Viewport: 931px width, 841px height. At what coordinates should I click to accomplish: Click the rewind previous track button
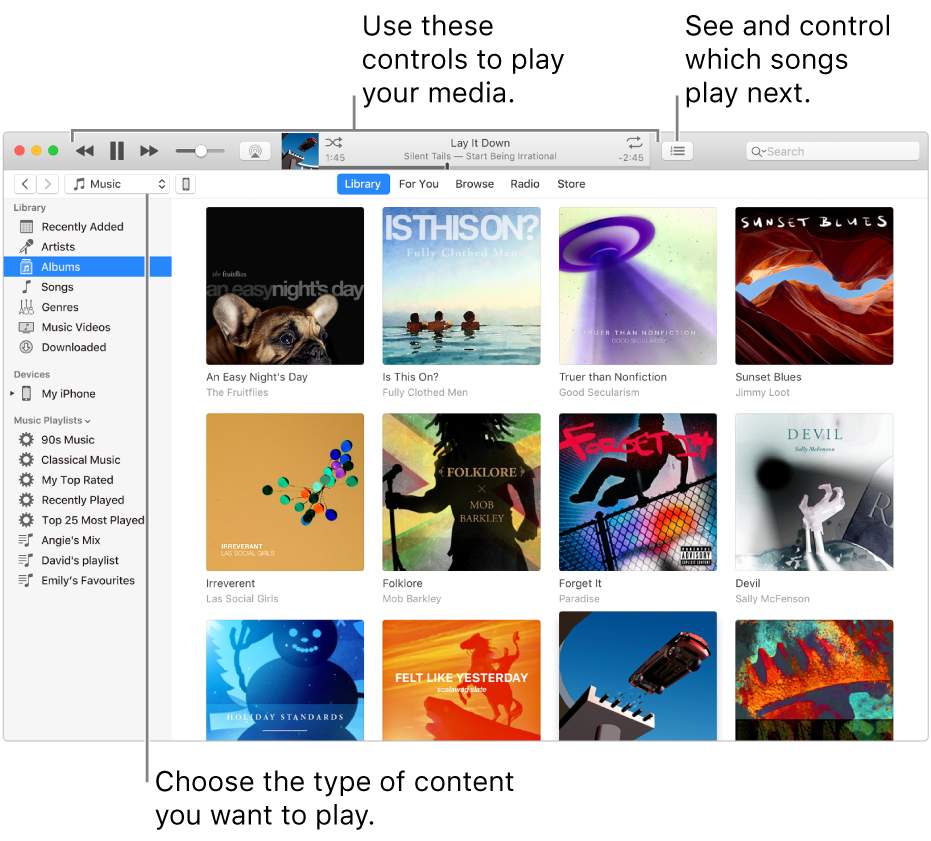[85, 151]
